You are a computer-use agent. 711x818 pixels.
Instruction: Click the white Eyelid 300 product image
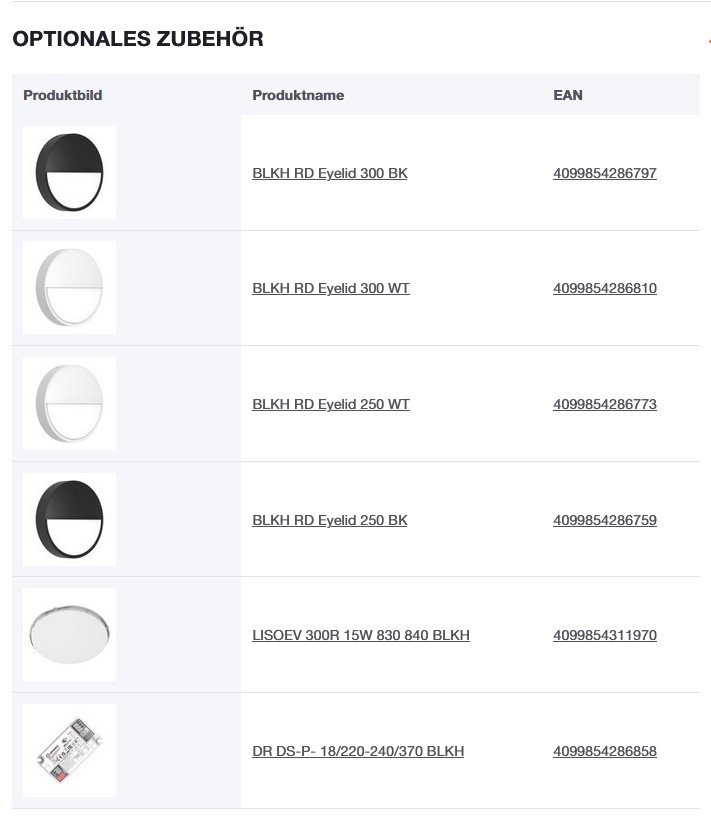tap(69, 287)
